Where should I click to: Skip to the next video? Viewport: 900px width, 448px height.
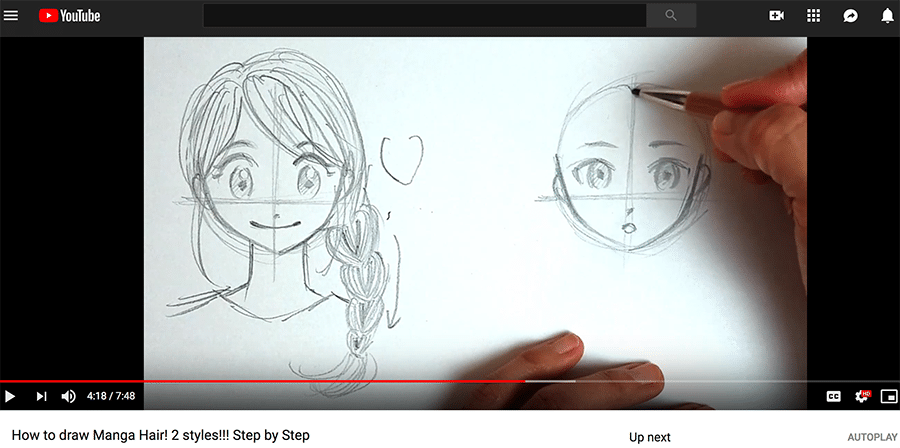[x=41, y=396]
